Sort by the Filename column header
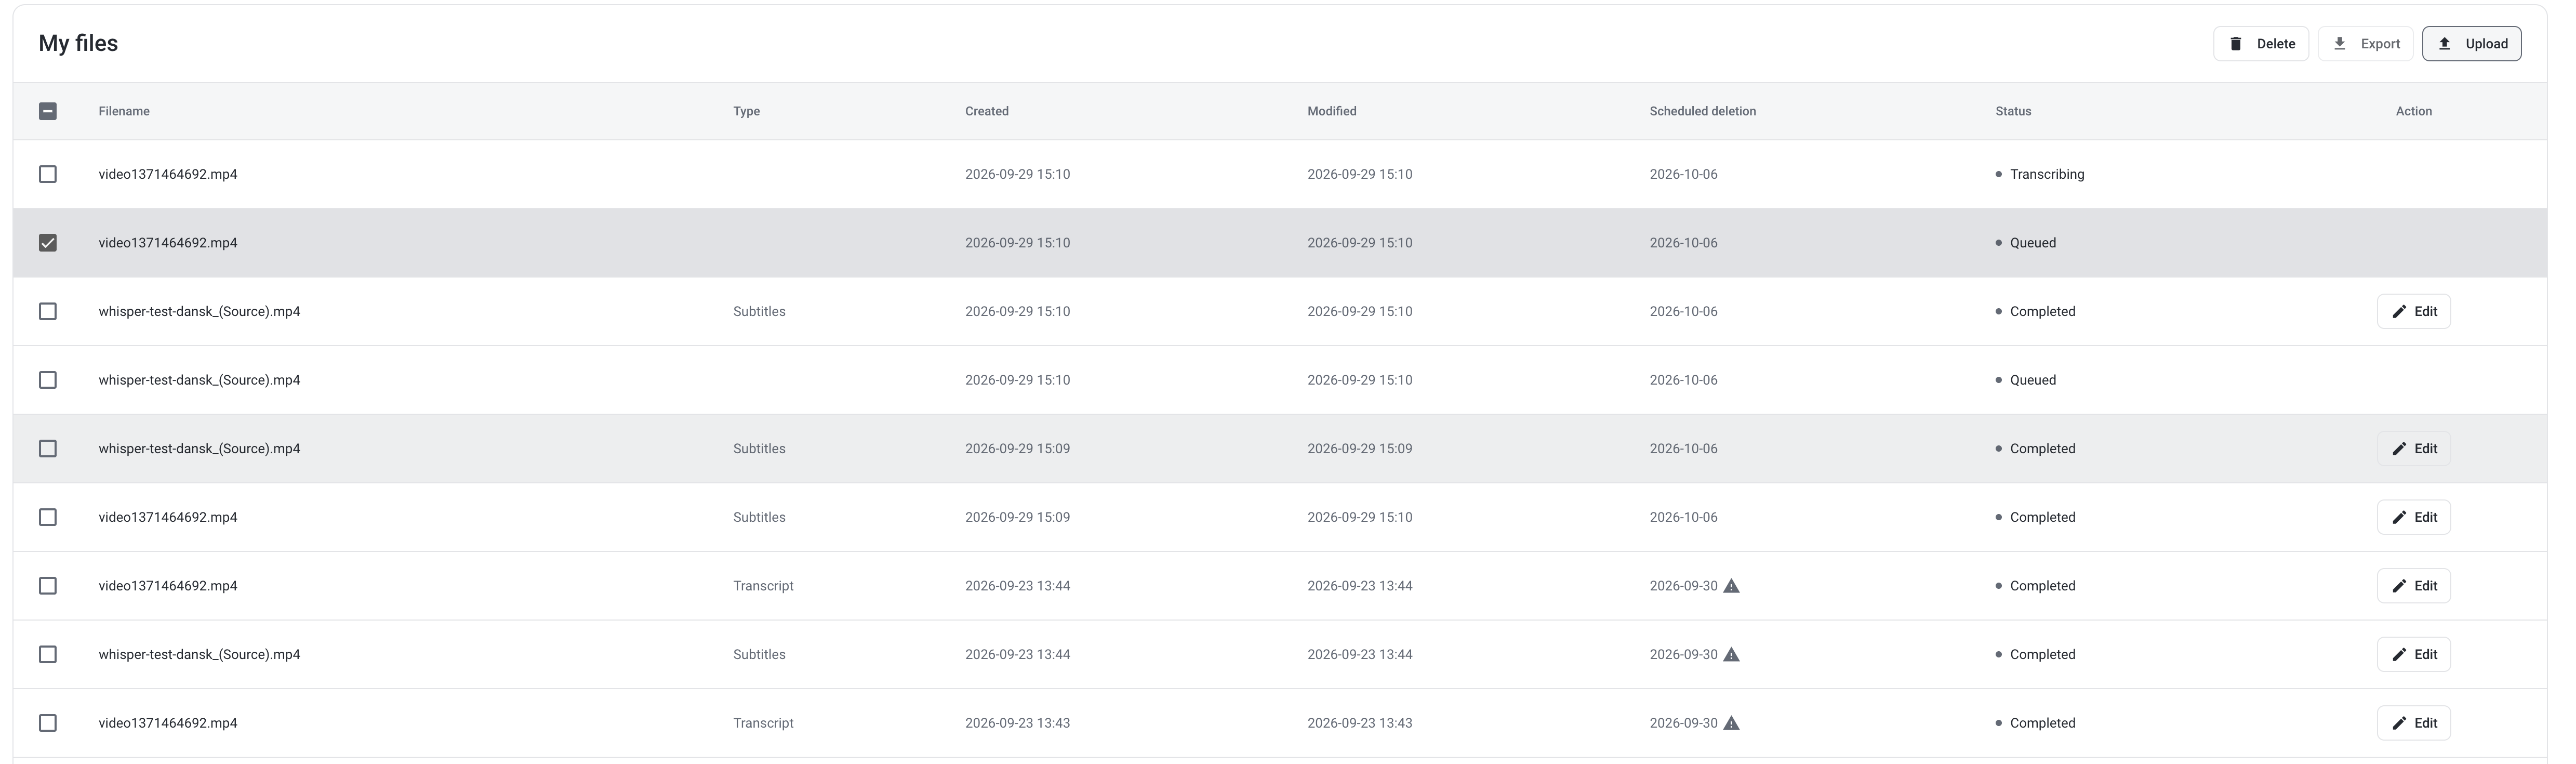This screenshot has height=764, width=2576. [124, 111]
